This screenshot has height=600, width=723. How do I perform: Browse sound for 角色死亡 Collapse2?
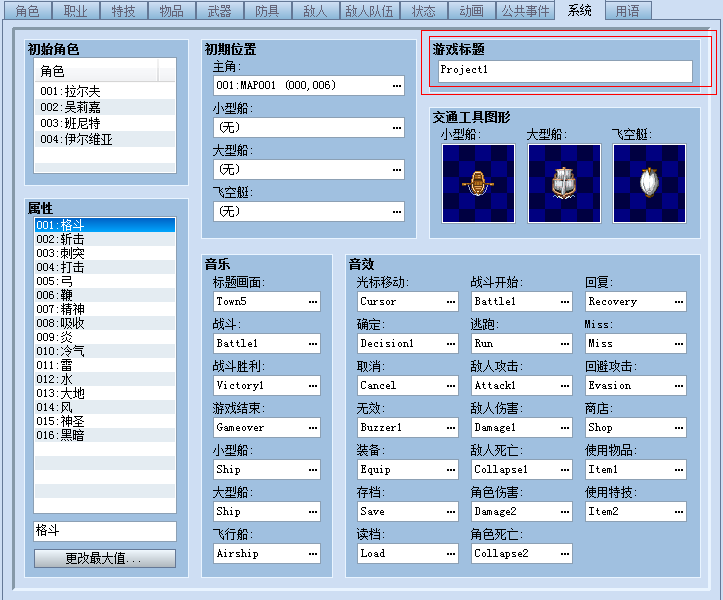point(564,553)
